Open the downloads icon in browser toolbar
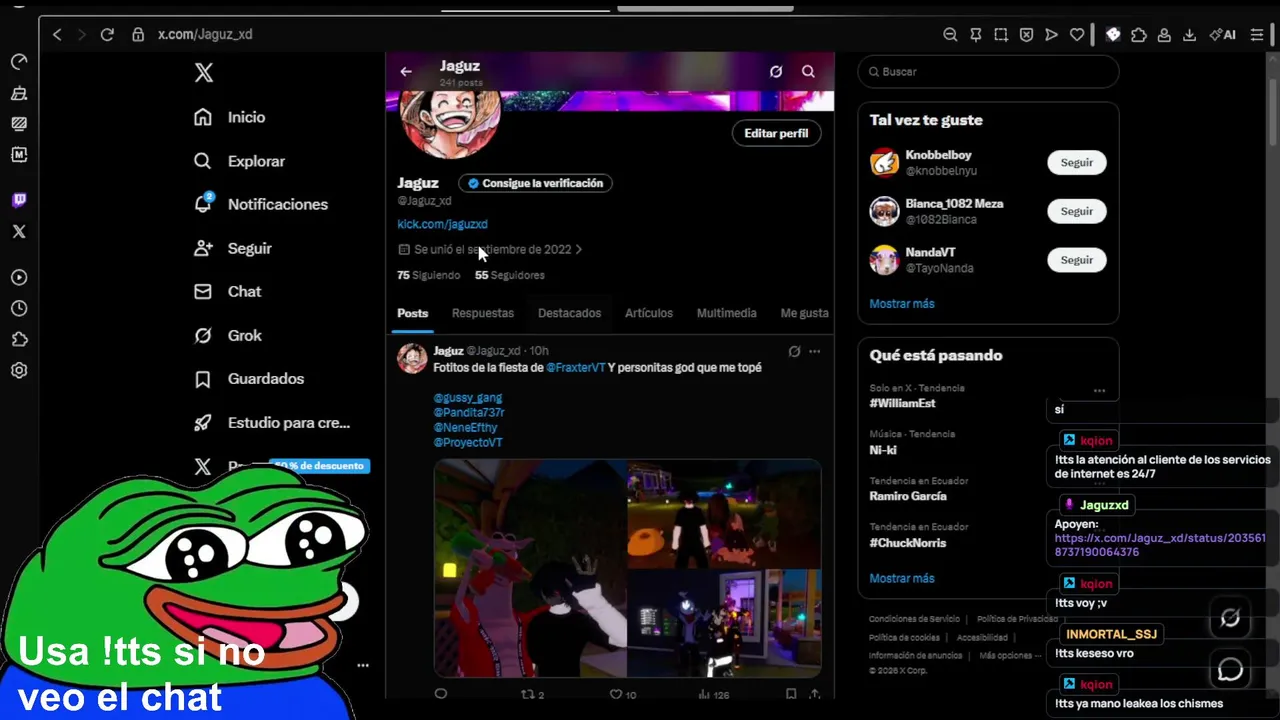Screen dimensions: 1280x720 1189,34
